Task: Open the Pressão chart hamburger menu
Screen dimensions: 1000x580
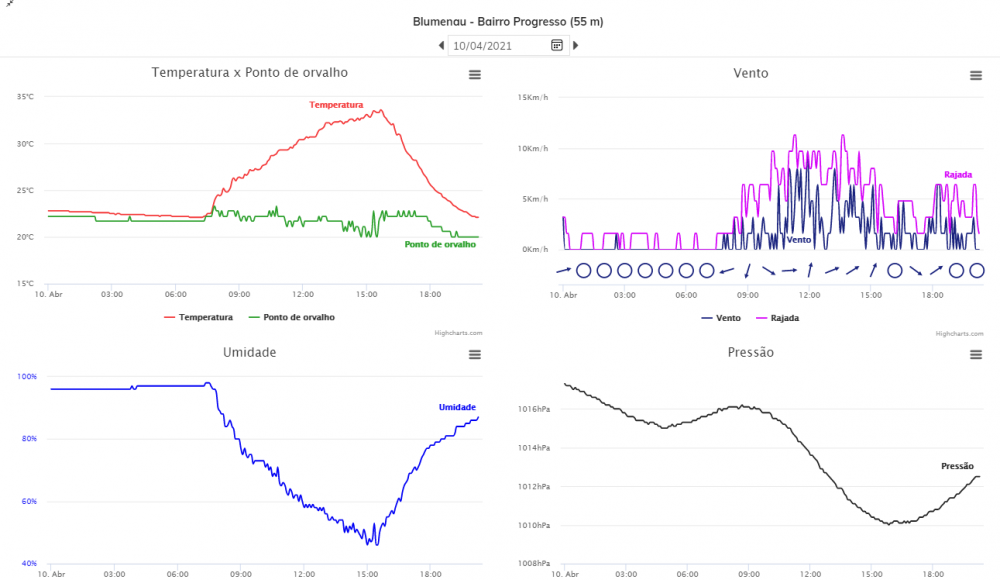Action: (975, 355)
